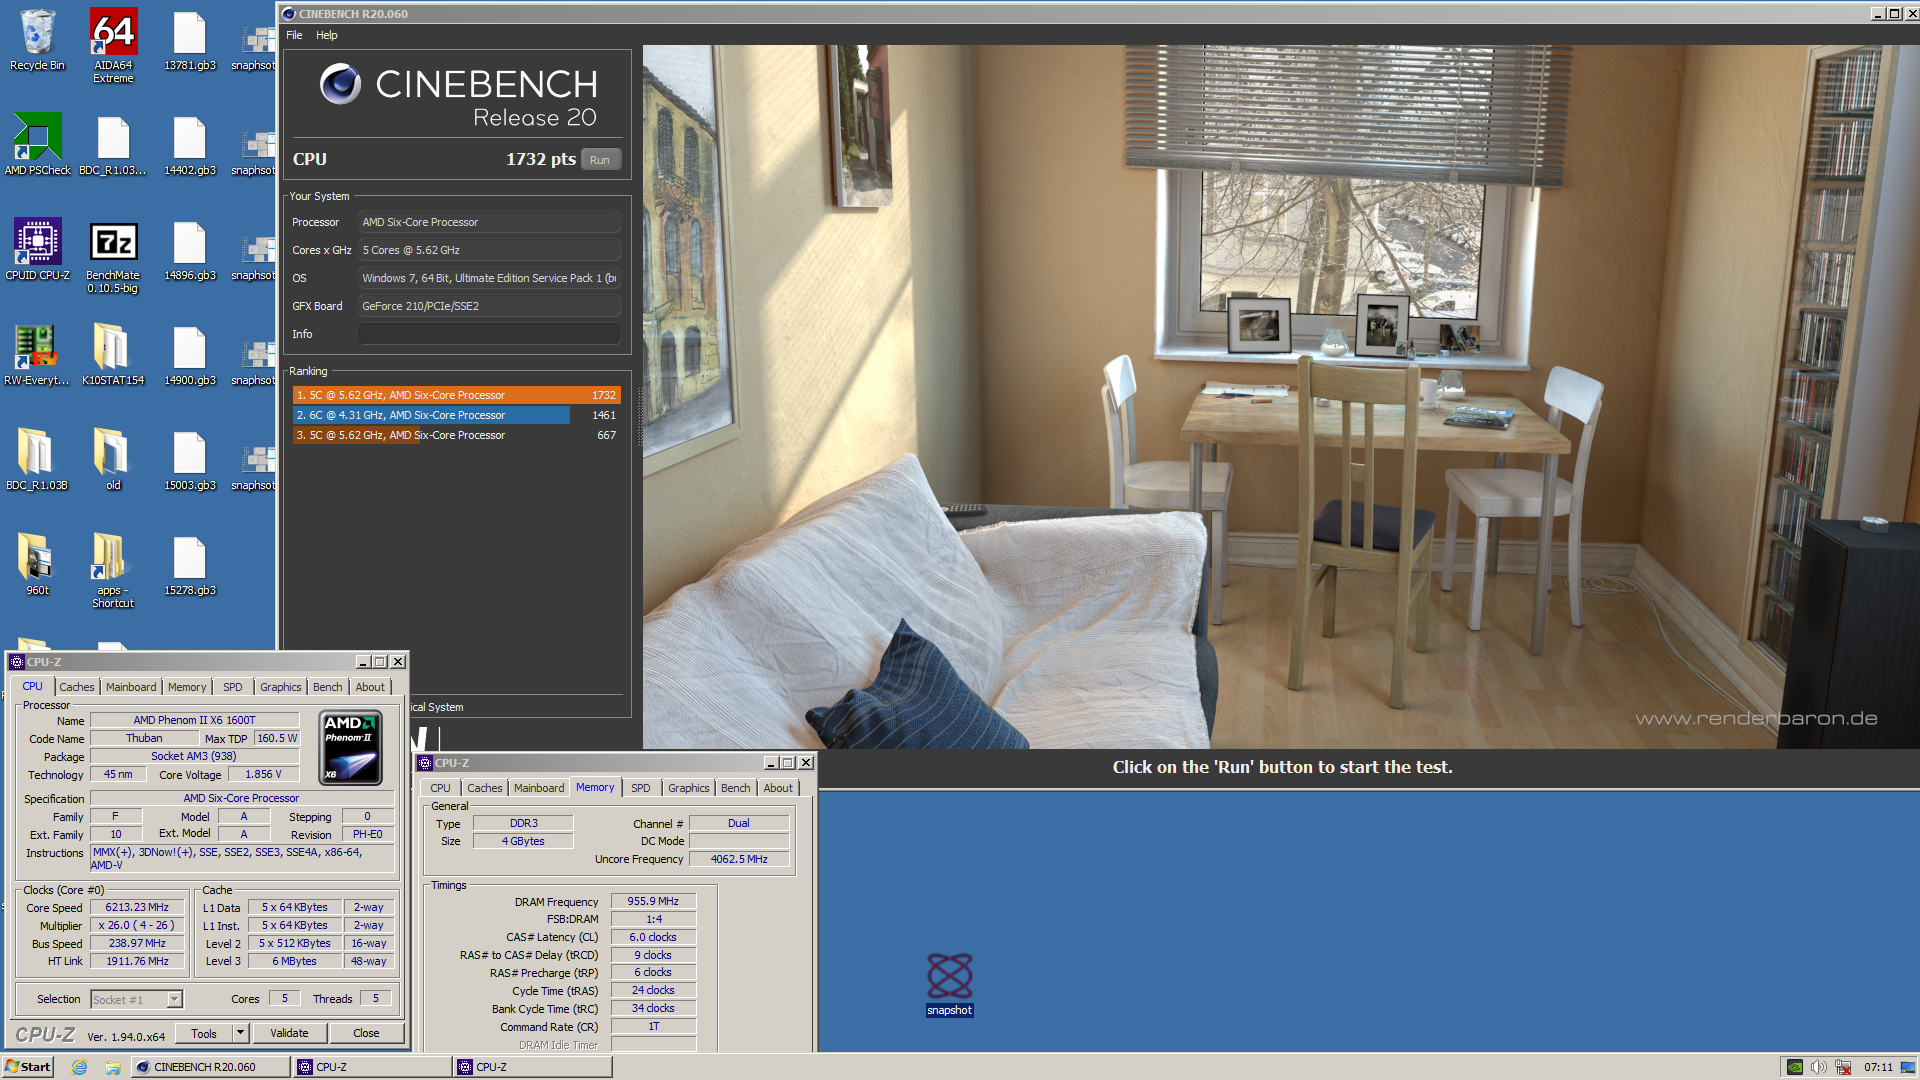Switch to Mainboard tab in processor CPU-Z window
The width and height of the screenshot is (1920, 1080).
point(131,687)
